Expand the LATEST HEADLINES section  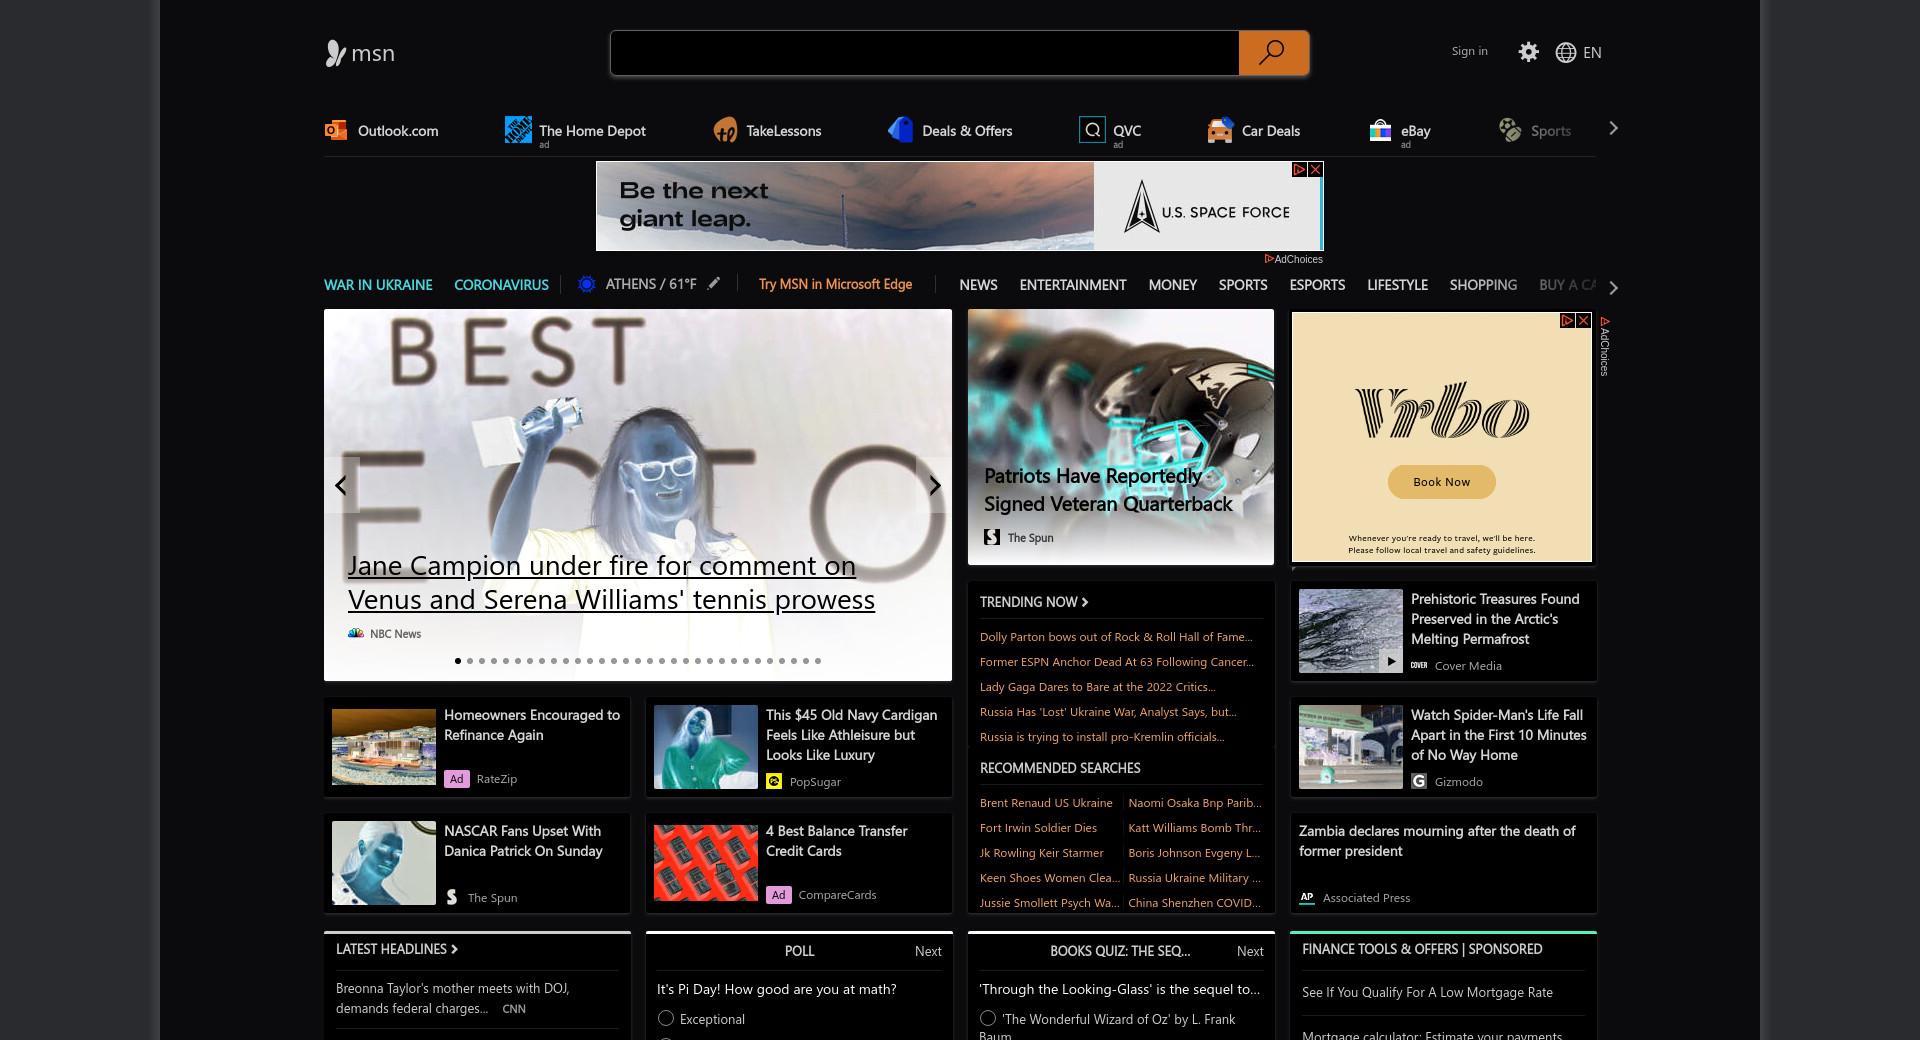(x=397, y=949)
